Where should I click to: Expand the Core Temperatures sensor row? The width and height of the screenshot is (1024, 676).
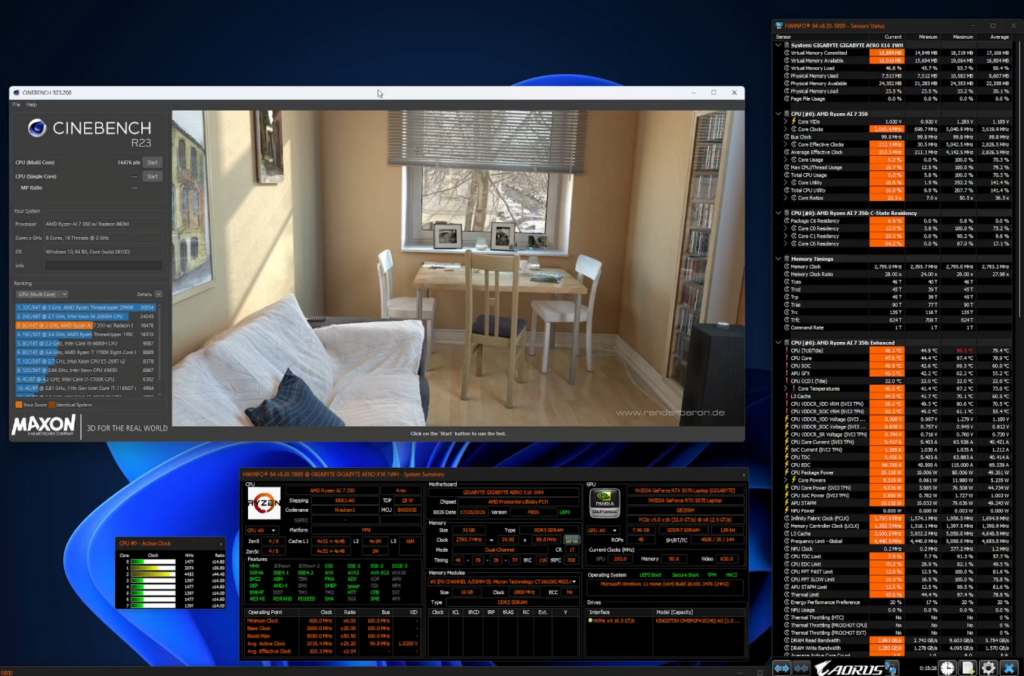pos(786,389)
